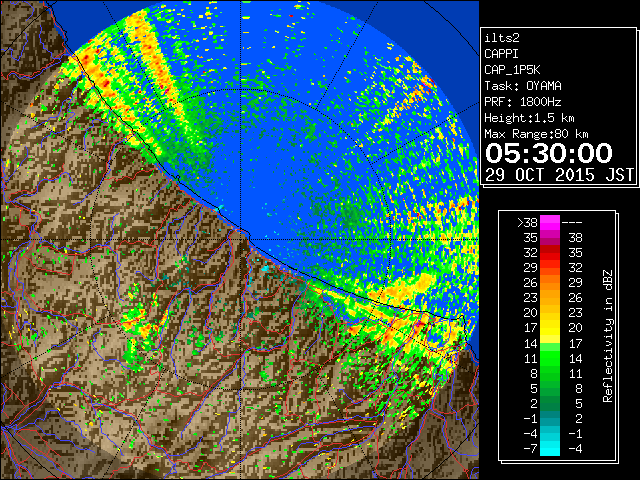Click the '>38' legend value
This screenshot has height=480, width=640.
527,222
